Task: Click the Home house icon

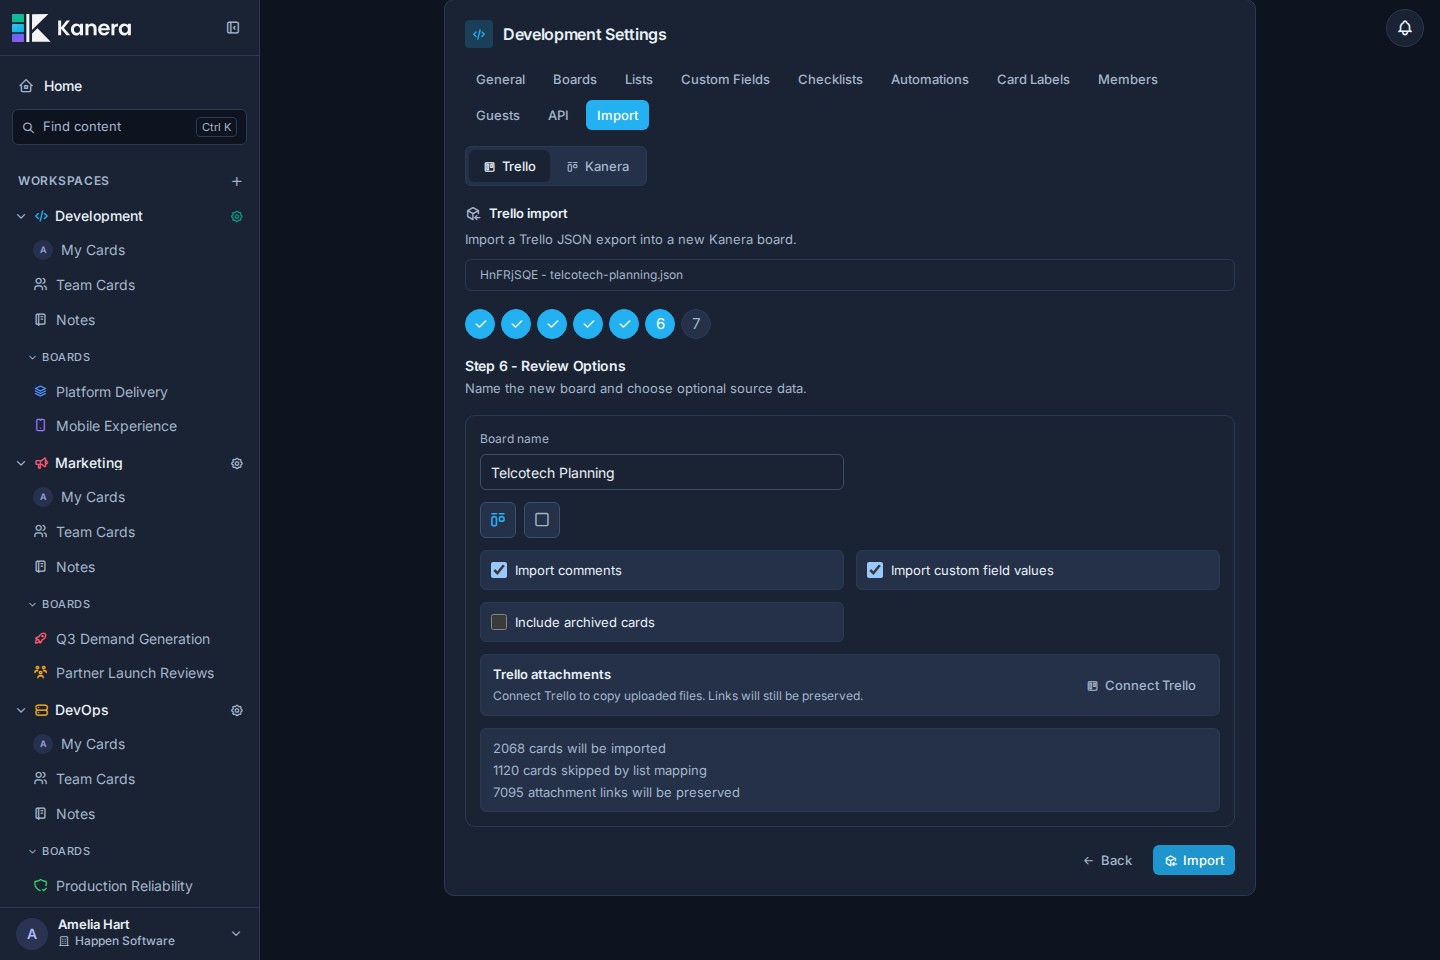Action: pyautogui.click(x=26, y=86)
